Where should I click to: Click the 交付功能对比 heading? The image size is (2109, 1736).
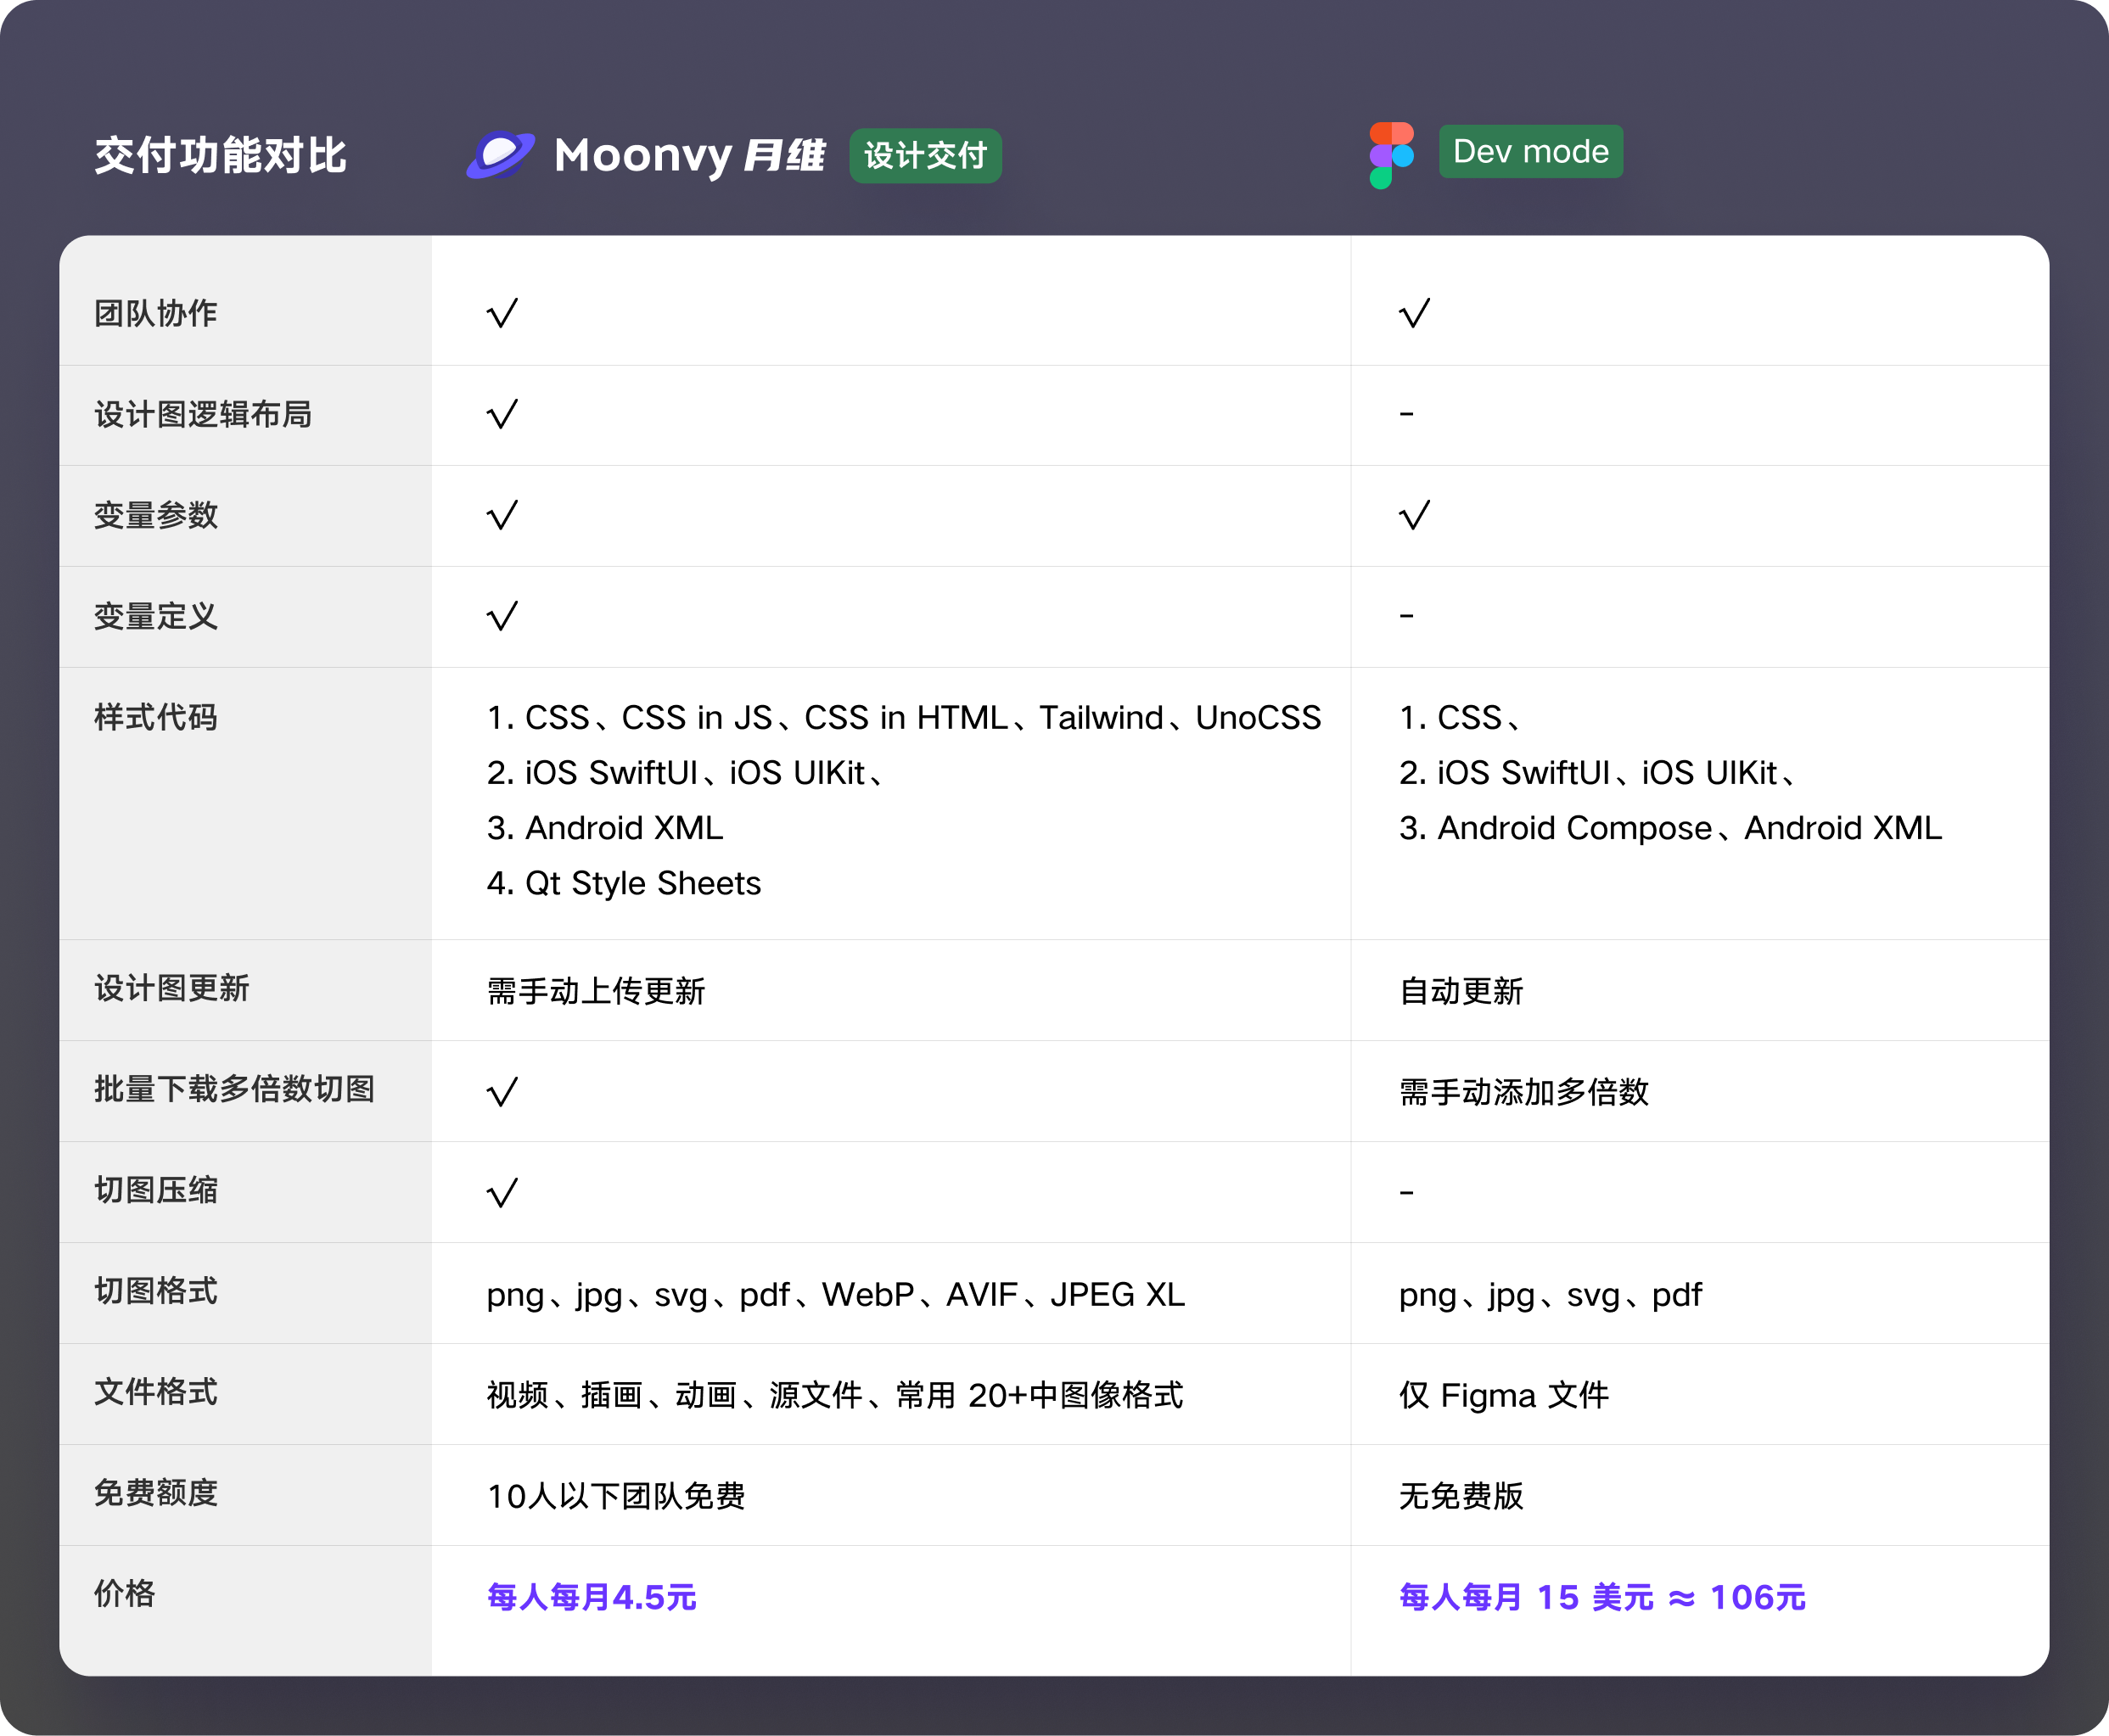(221, 155)
